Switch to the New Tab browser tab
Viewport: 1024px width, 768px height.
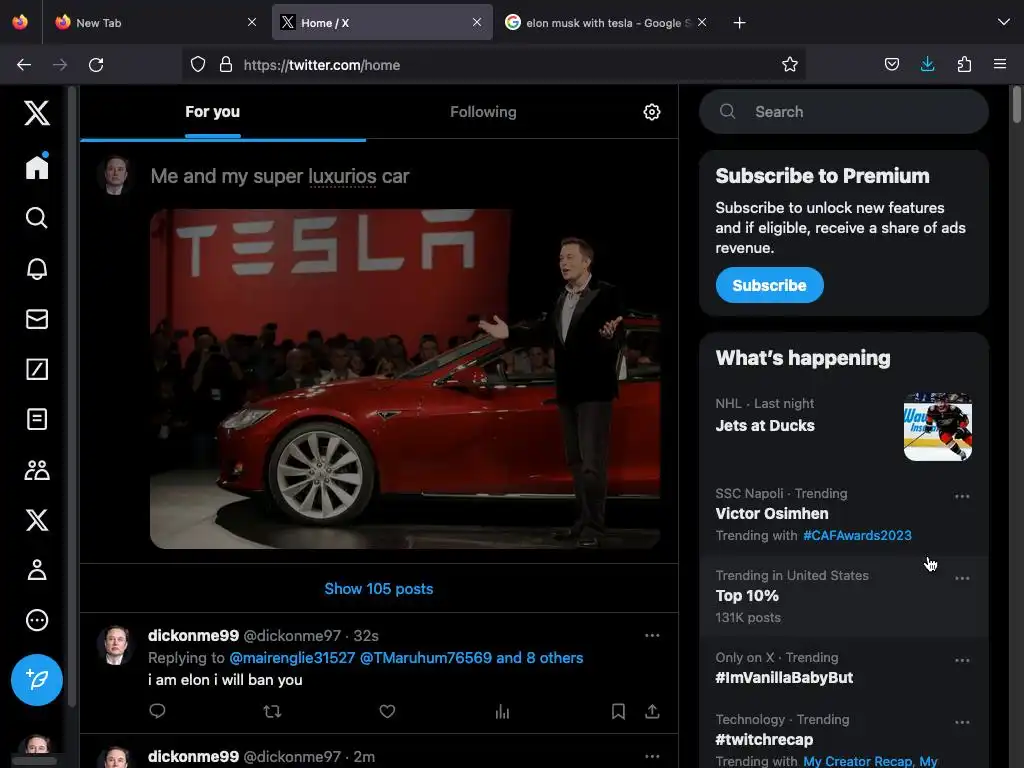click(150, 22)
